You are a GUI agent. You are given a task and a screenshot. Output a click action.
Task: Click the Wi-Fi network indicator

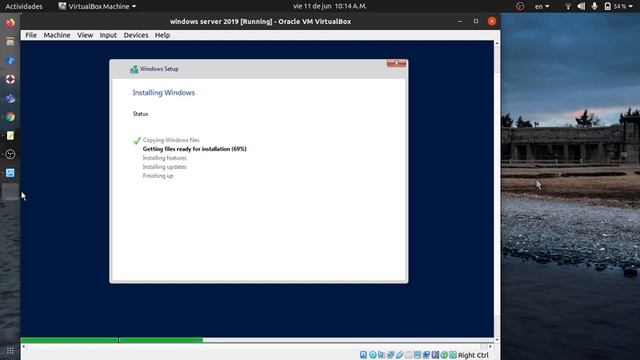point(568,6)
